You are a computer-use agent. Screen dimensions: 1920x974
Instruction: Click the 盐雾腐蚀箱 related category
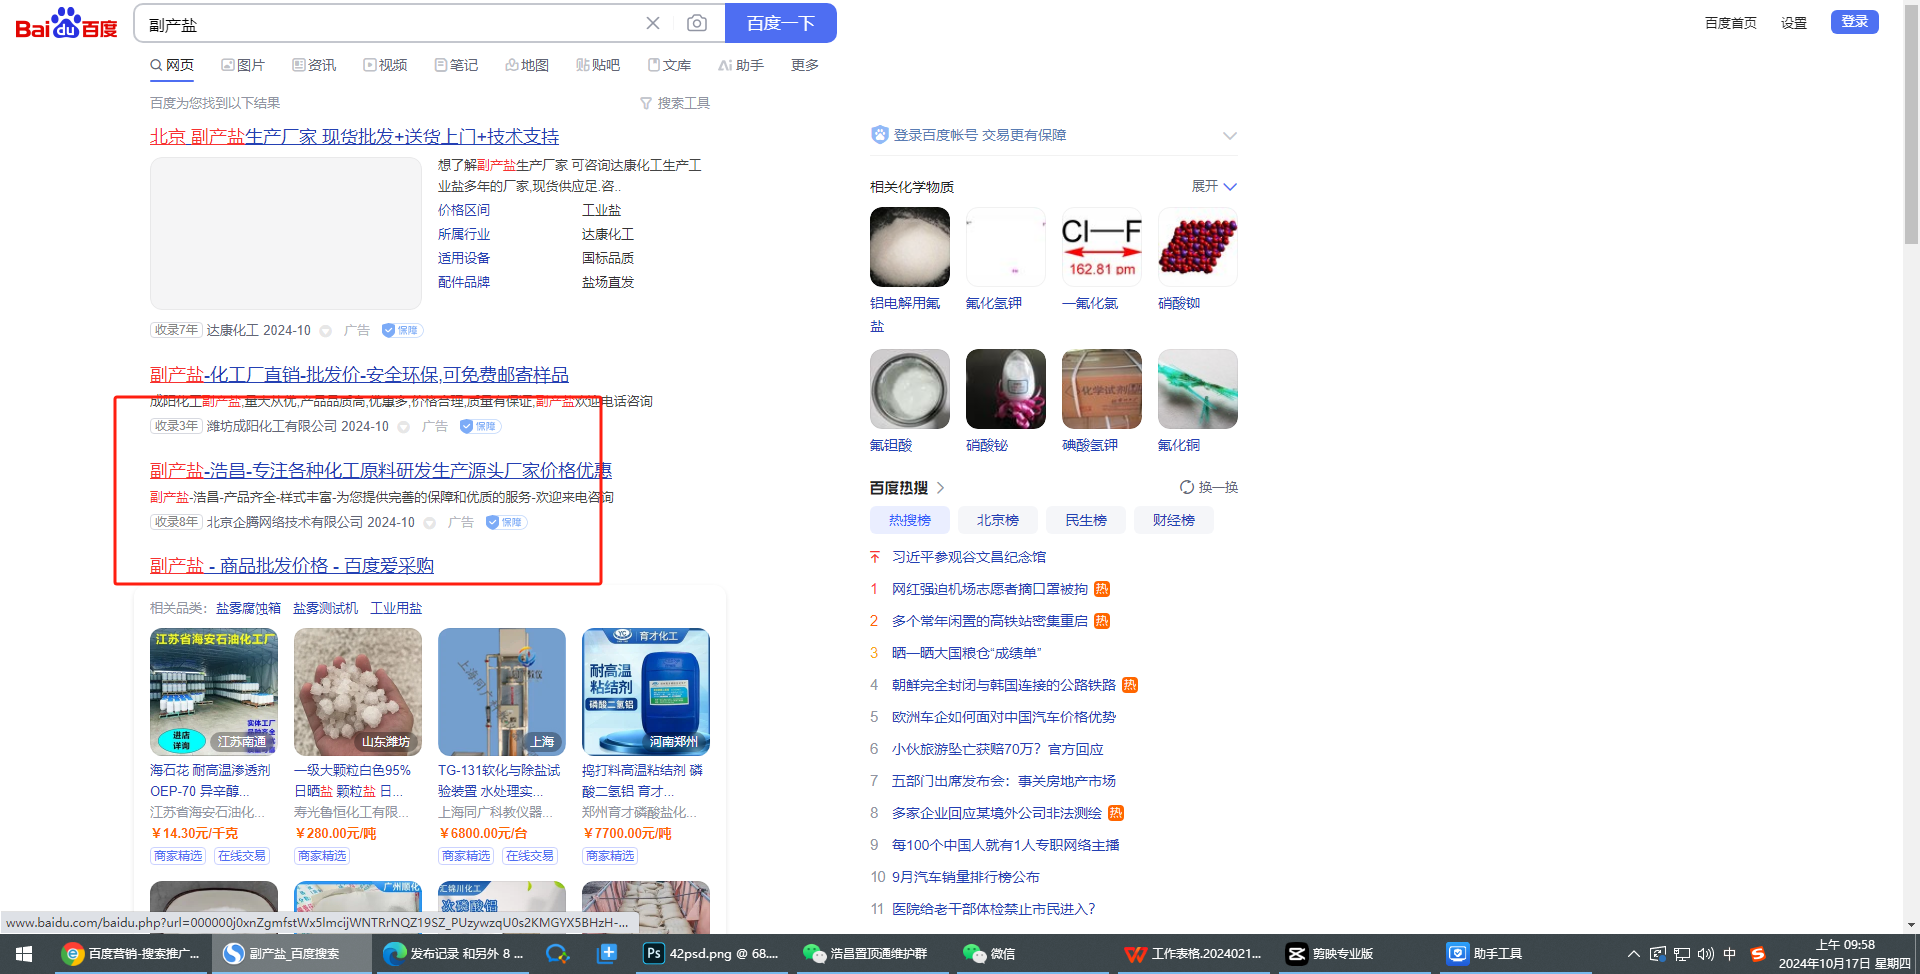point(249,608)
